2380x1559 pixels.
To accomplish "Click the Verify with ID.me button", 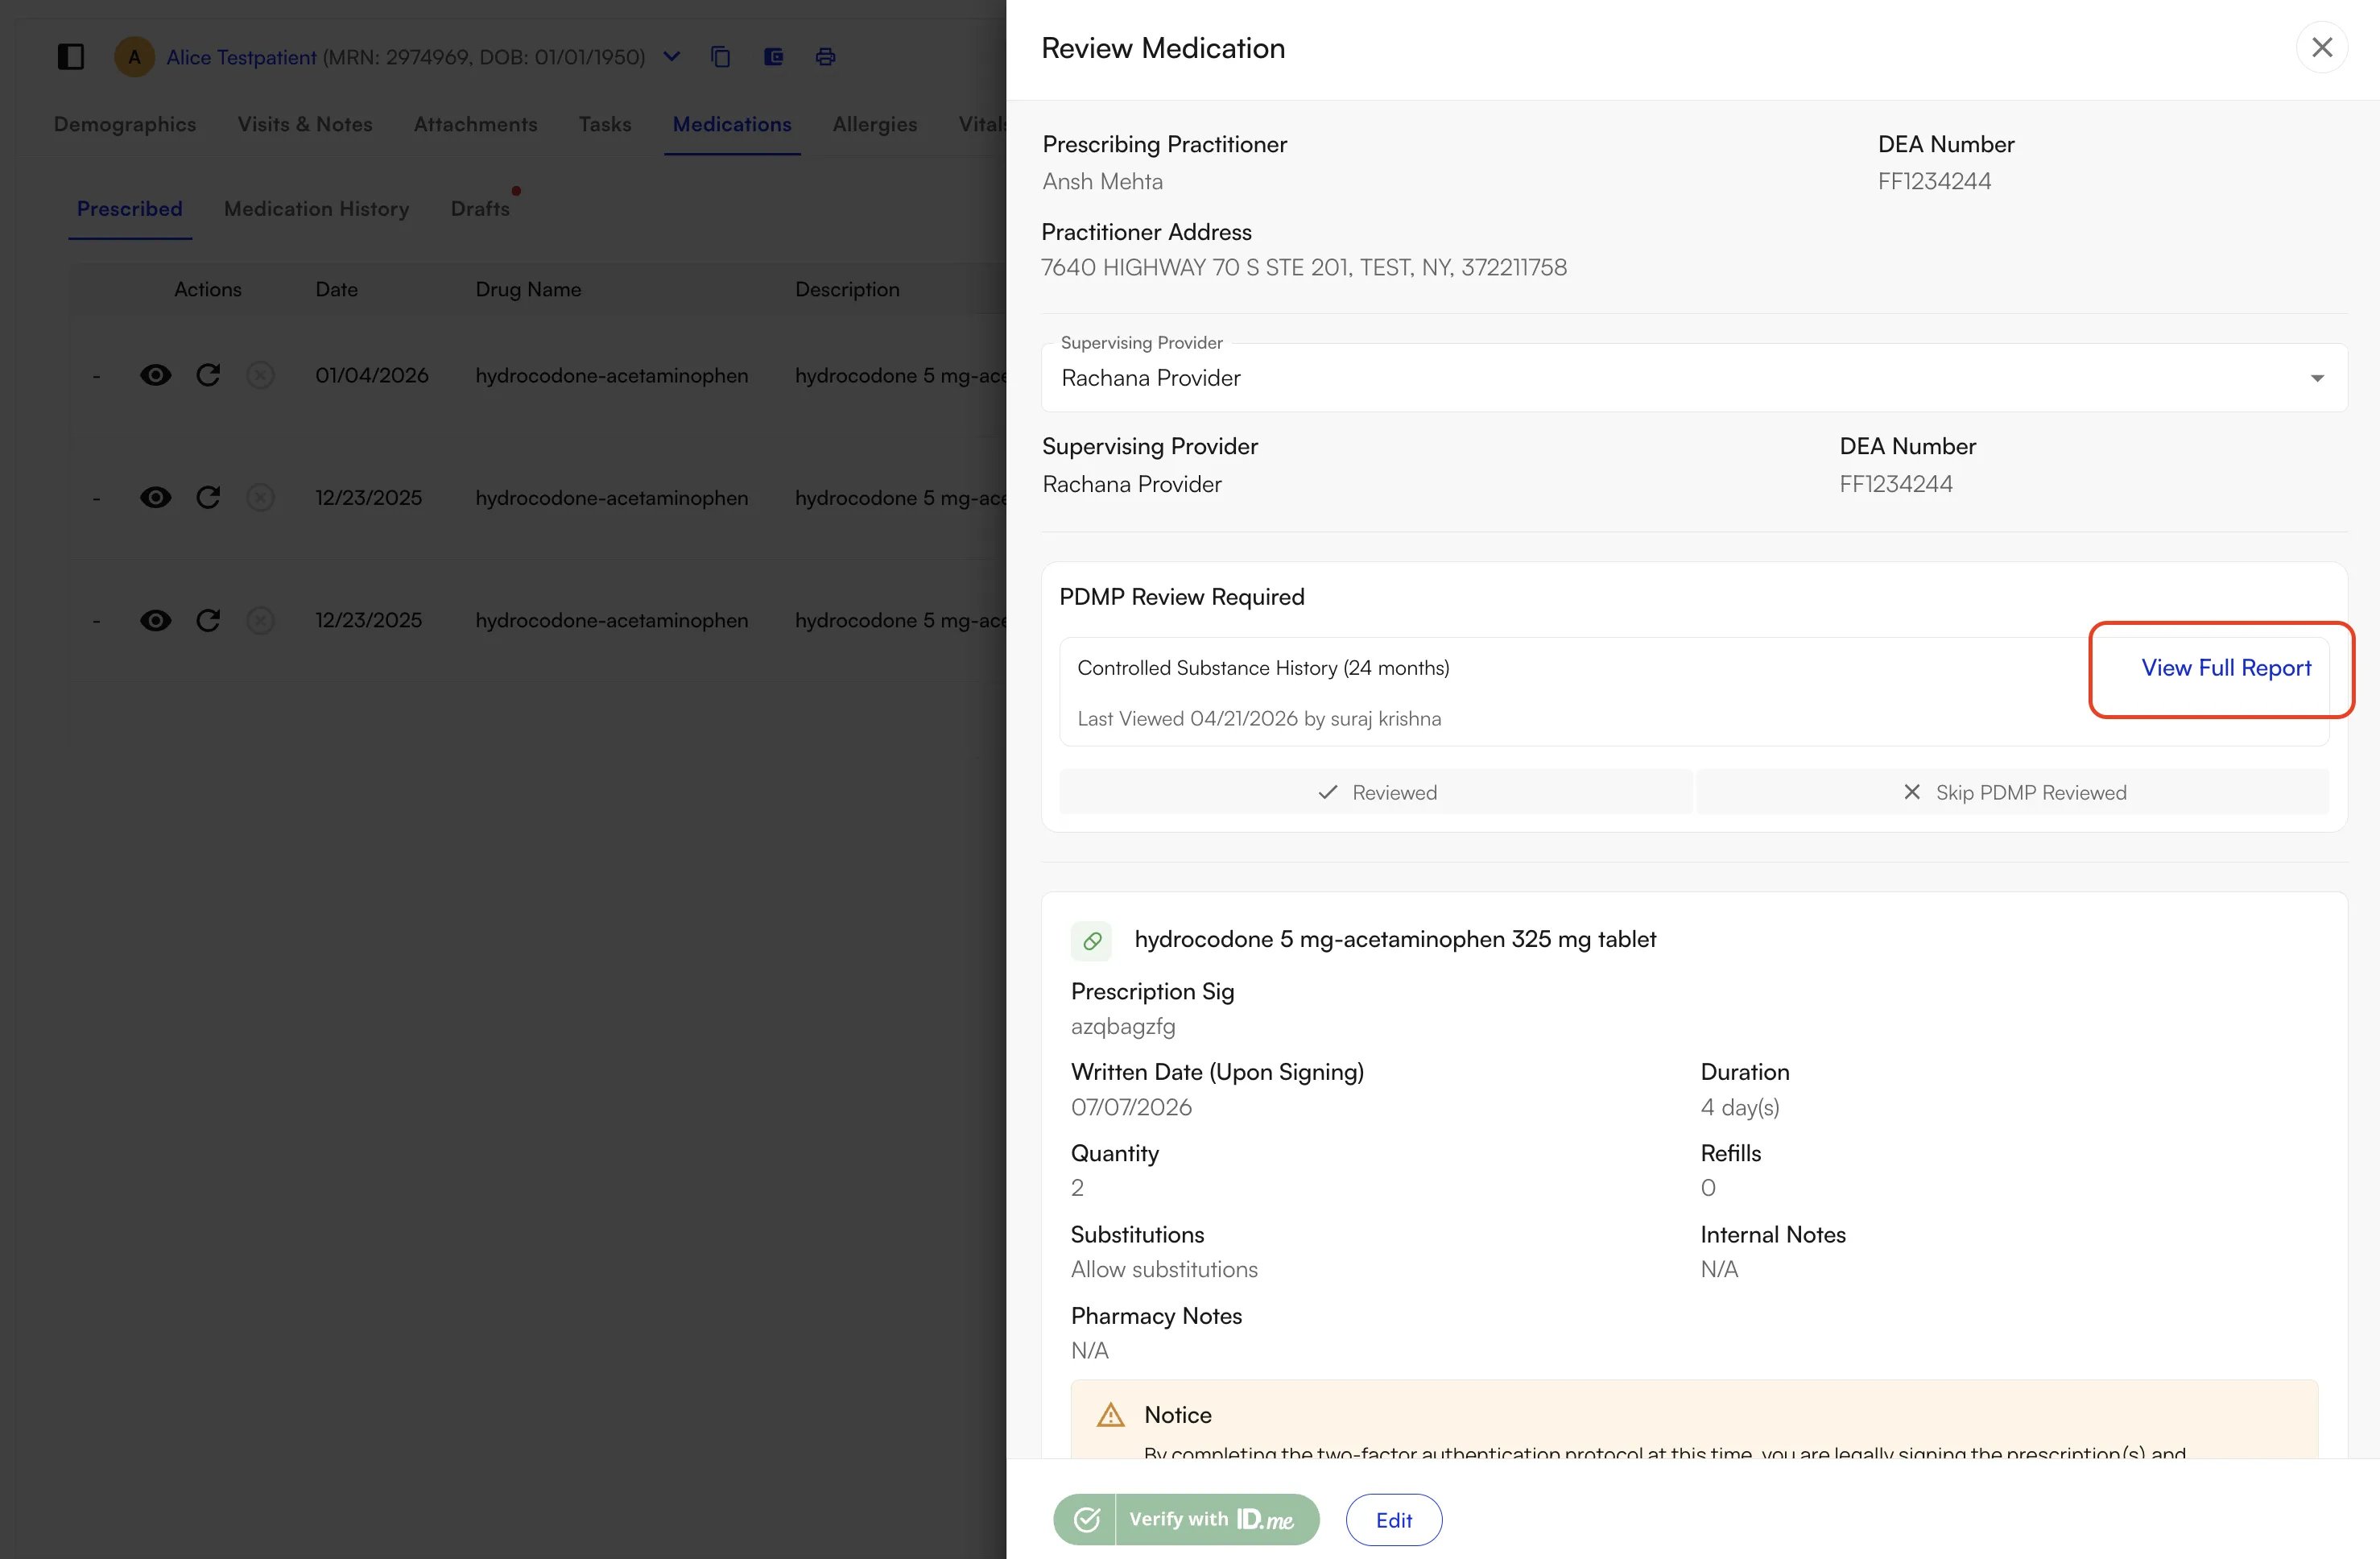I will (1186, 1519).
